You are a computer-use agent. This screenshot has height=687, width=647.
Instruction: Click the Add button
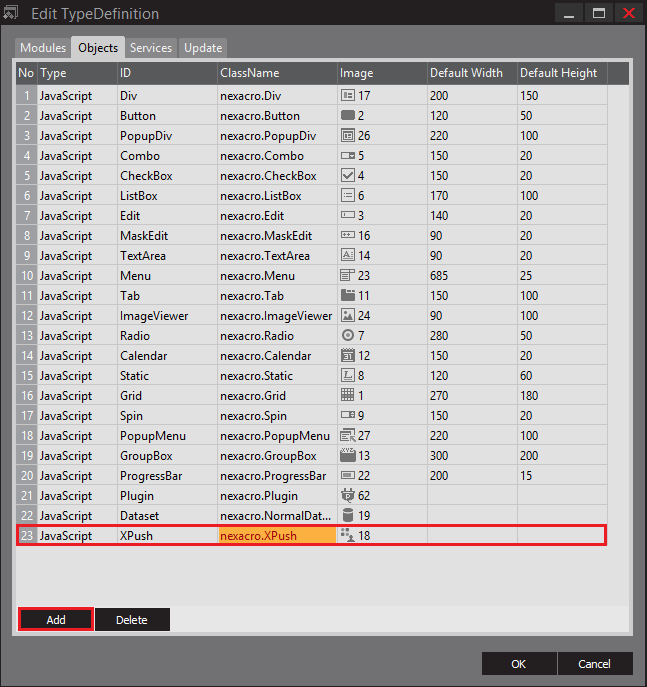pos(56,620)
